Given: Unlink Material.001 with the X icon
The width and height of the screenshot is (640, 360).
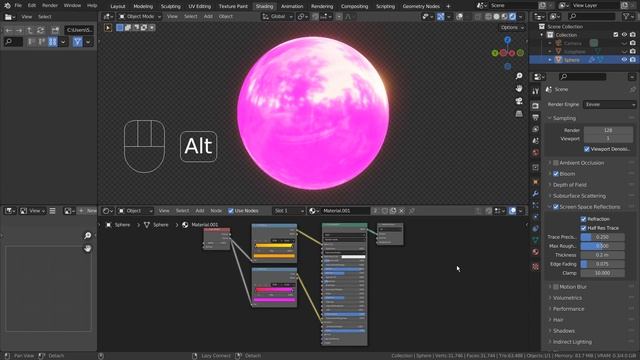Looking at the screenshot, I should [402, 211].
